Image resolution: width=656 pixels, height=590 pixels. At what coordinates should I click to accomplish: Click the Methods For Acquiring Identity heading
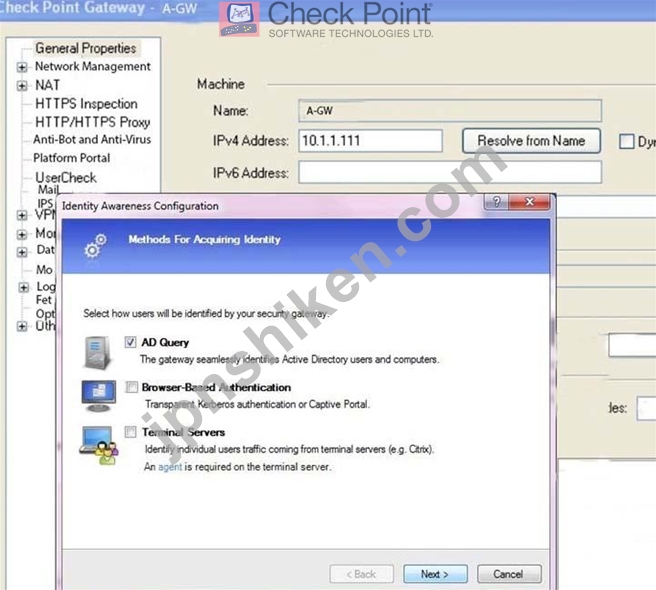(205, 239)
